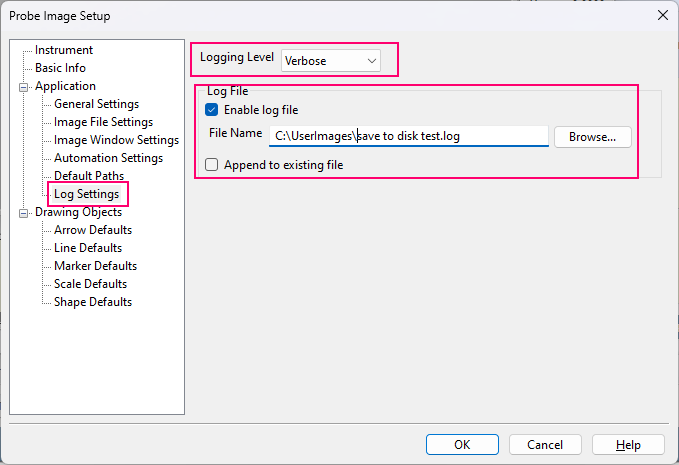Go to General Settings

96,104
